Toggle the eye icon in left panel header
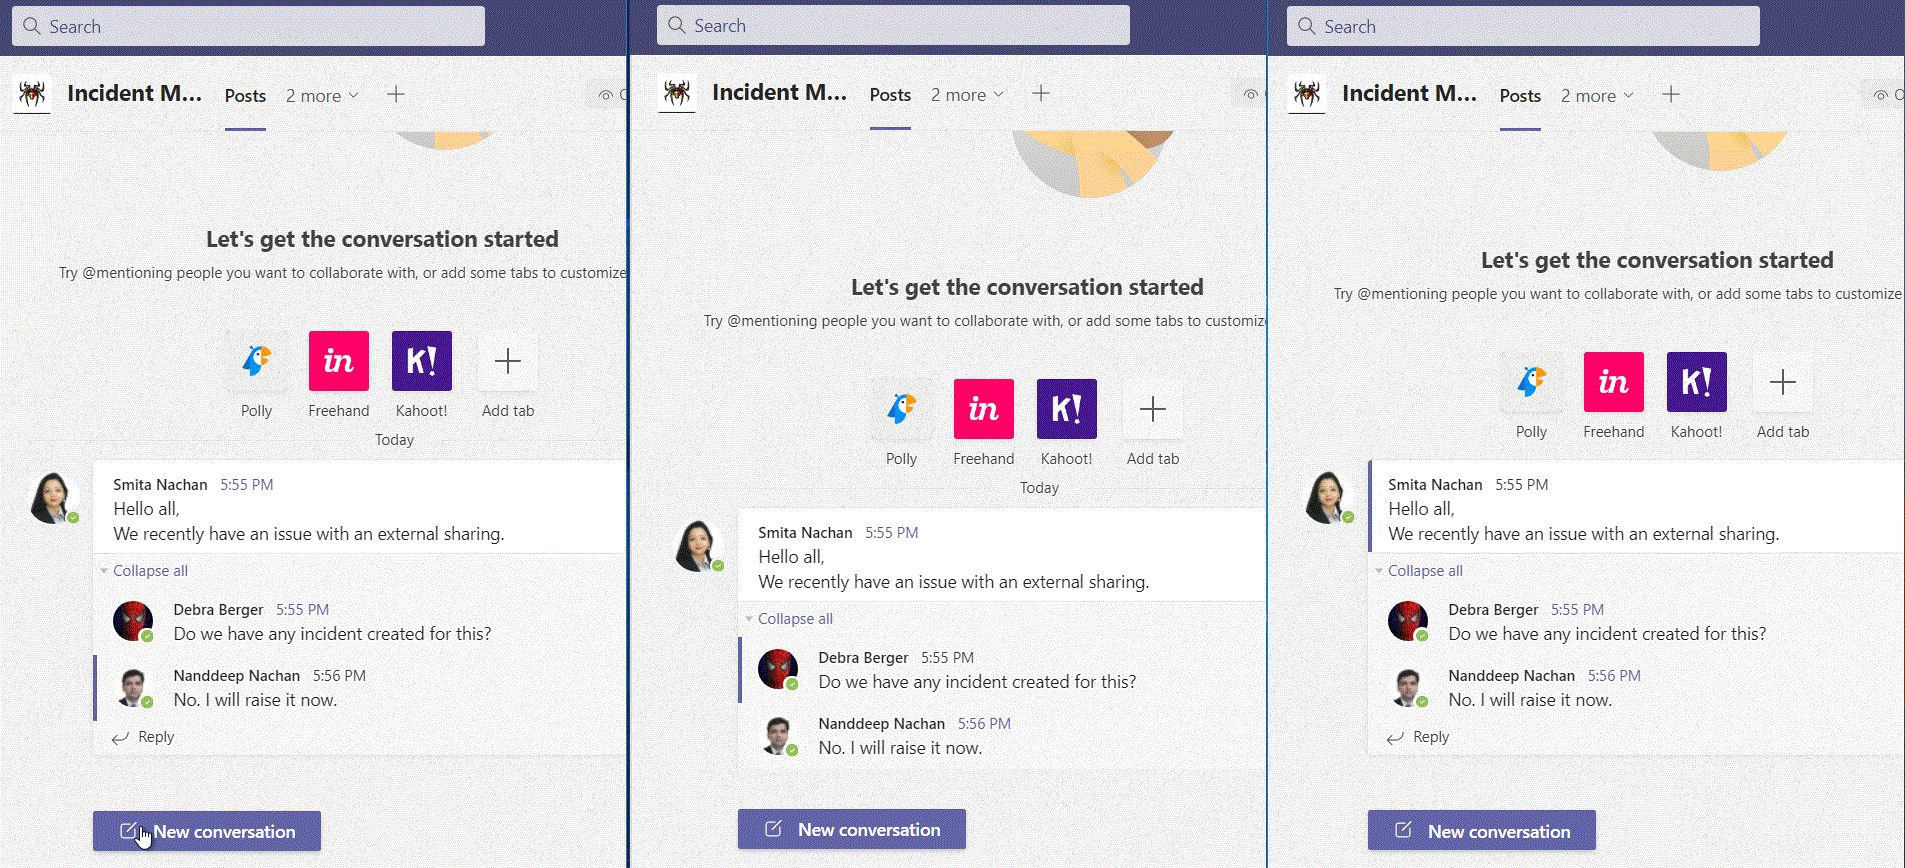This screenshot has height=868, width=1905. [606, 95]
